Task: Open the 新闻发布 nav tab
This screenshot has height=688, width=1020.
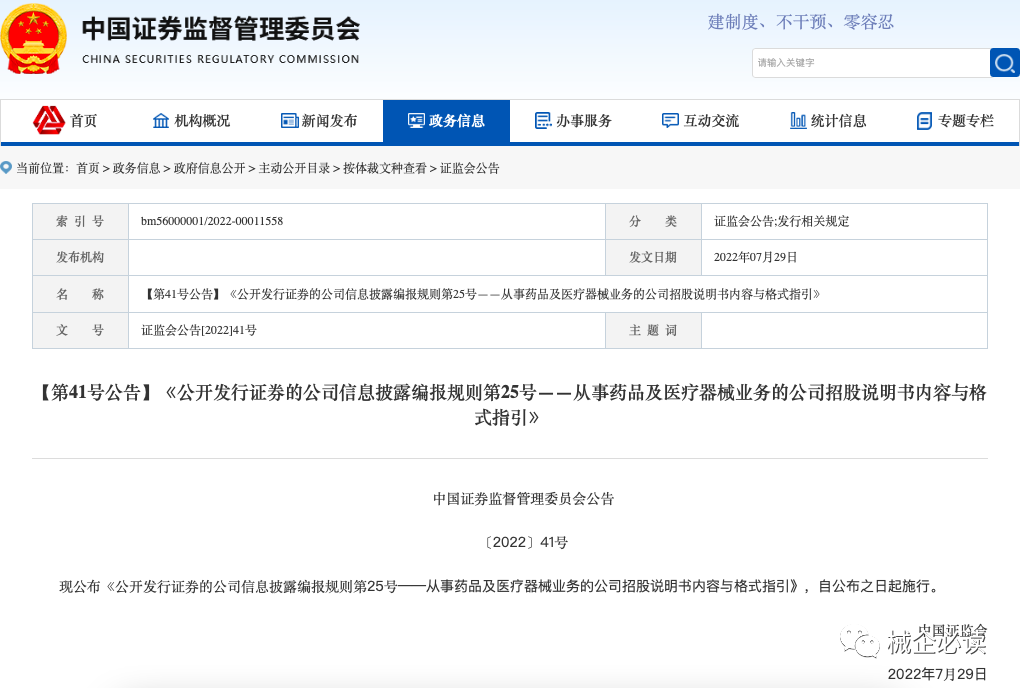Action: tap(319, 121)
